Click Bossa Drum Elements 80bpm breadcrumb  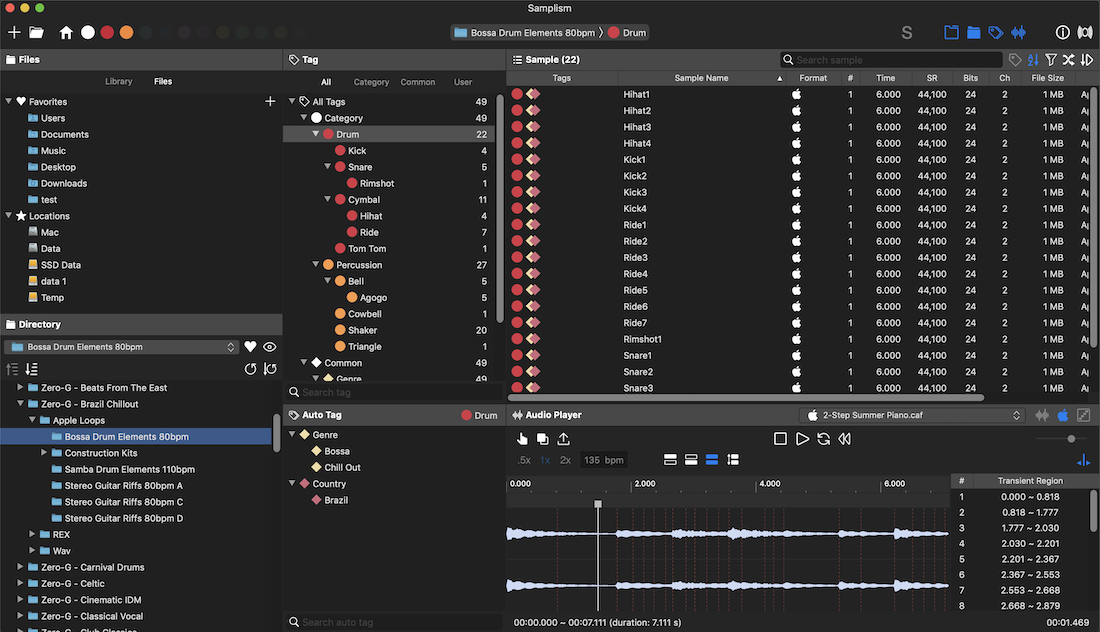[525, 33]
